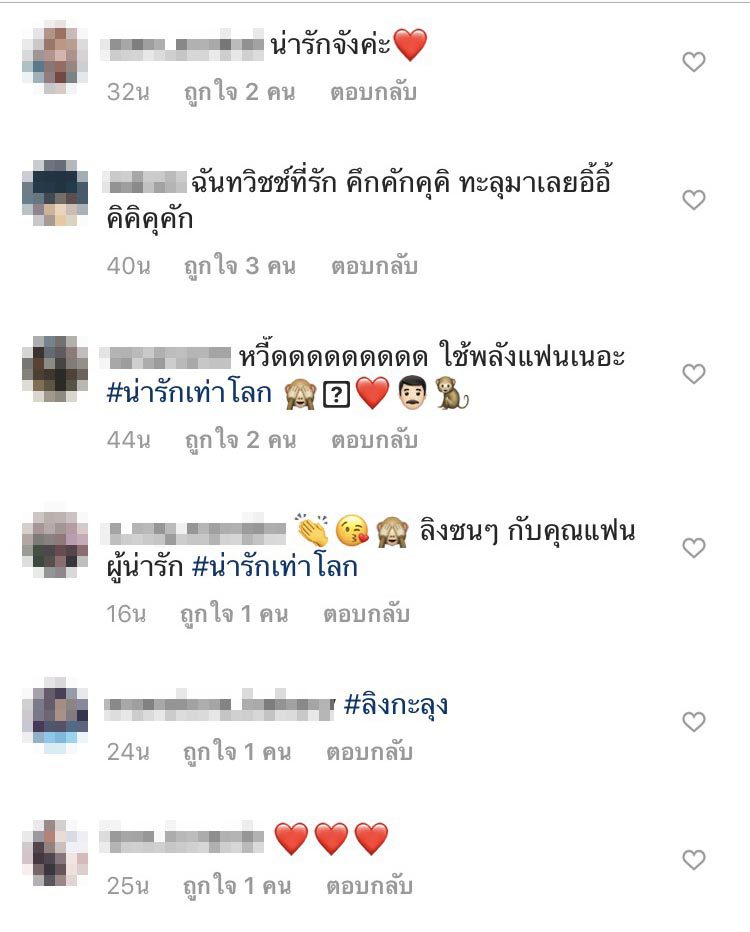The image size is (750, 932).
Task: Like the three red hearts comment
Action: pos(694,859)
